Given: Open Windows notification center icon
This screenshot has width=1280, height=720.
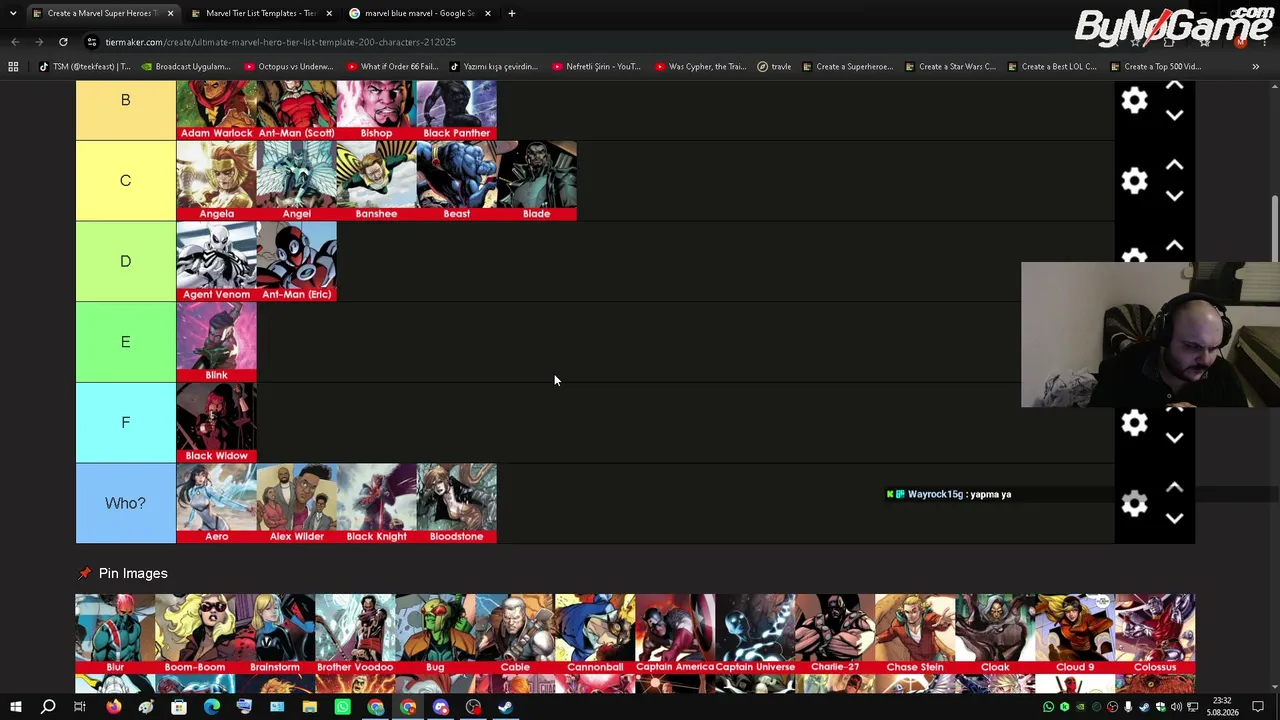Looking at the screenshot, I should point(1258,707).
